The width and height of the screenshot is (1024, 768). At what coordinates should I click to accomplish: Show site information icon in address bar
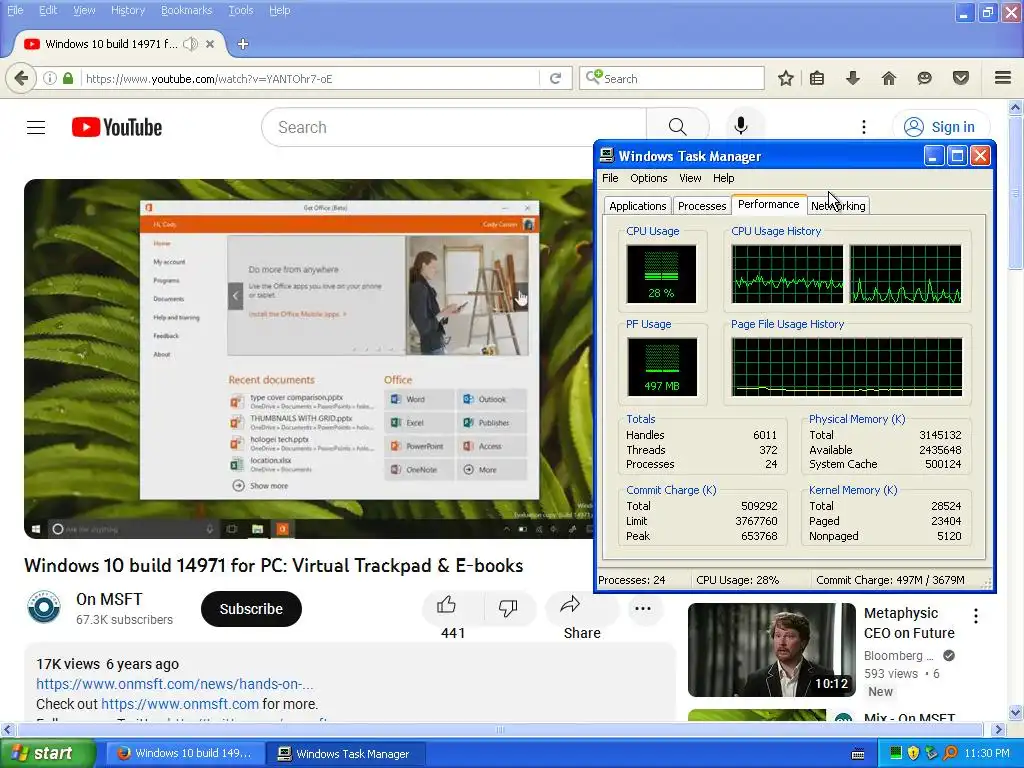click(50, 78)
